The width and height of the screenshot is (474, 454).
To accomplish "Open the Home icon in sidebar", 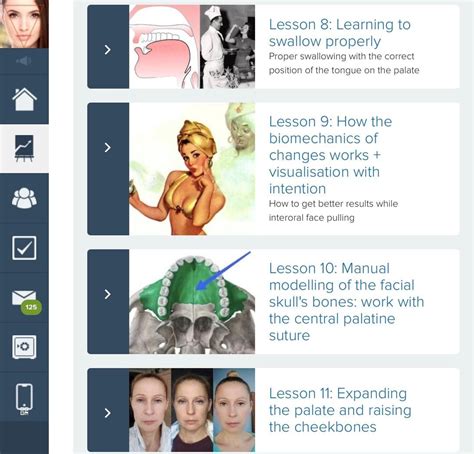I will 24,99.
